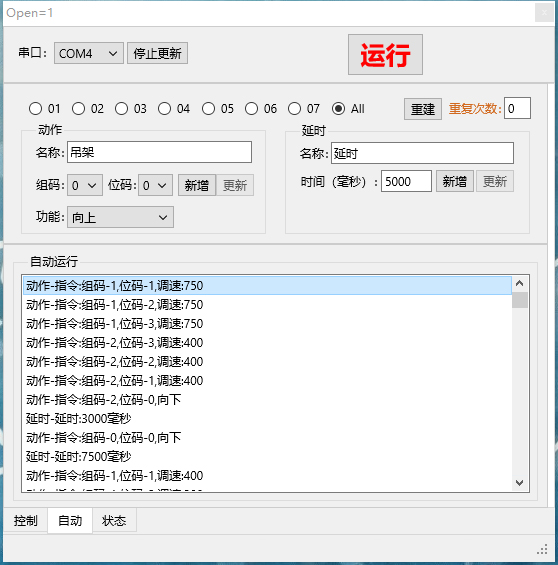This screenshot has height=565, width=558.
Task: Click the 重复次数 repeat count field
Action: [x=517, y=108]
